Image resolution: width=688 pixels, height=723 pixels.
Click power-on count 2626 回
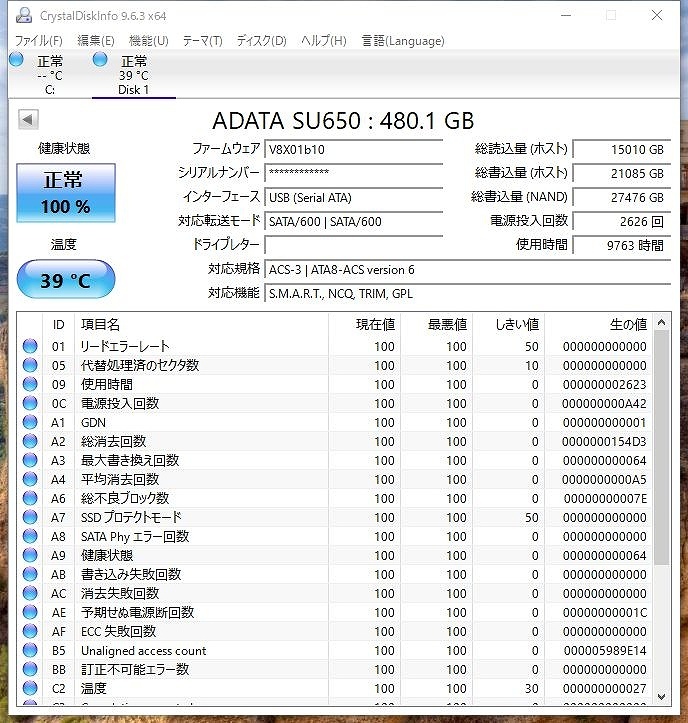click(622, 221)
